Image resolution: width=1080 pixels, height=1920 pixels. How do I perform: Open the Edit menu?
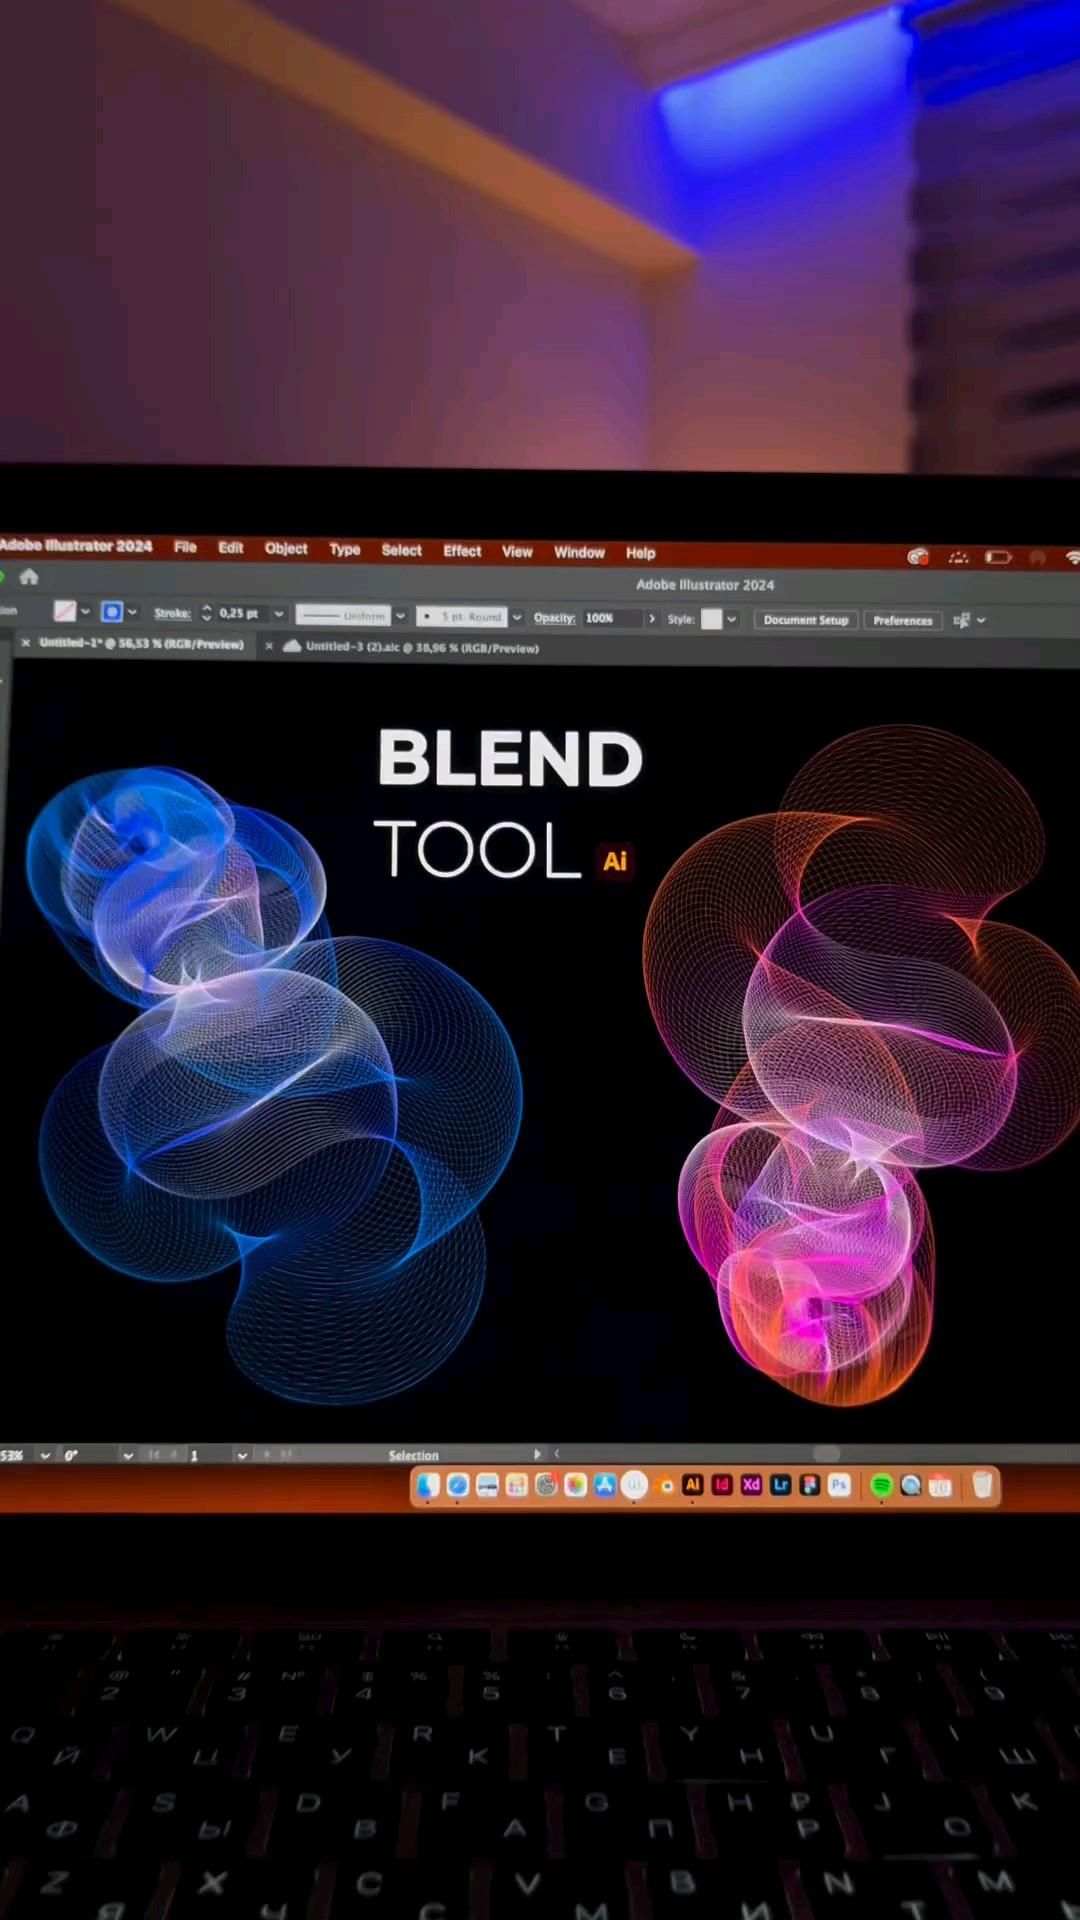pos(231,548)
